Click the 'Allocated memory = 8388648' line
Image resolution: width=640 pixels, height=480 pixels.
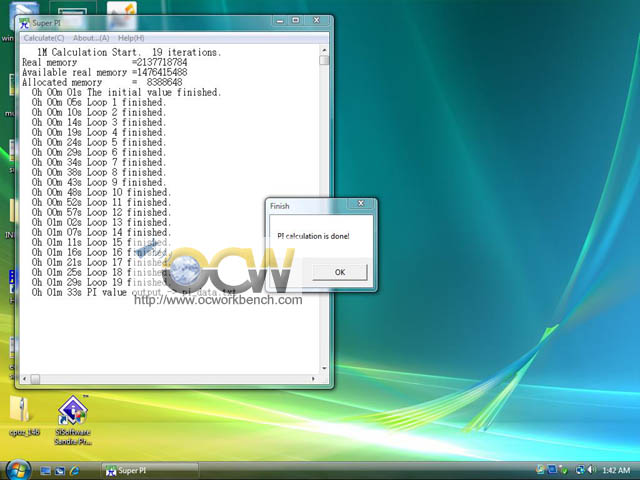[102, 82]
